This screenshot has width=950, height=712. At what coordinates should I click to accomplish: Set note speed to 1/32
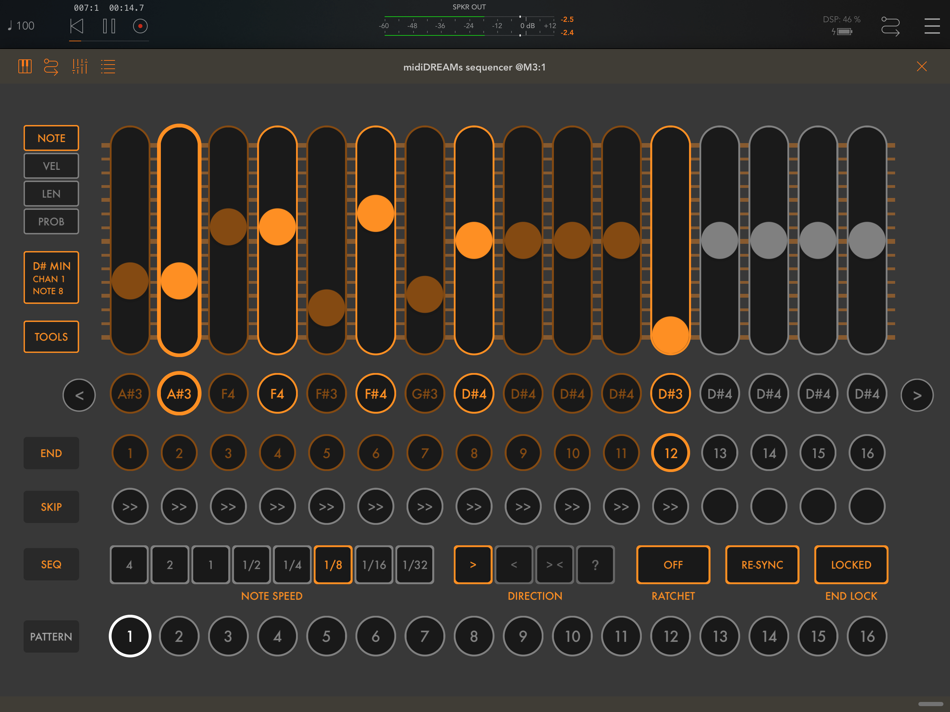pos(415,565)
